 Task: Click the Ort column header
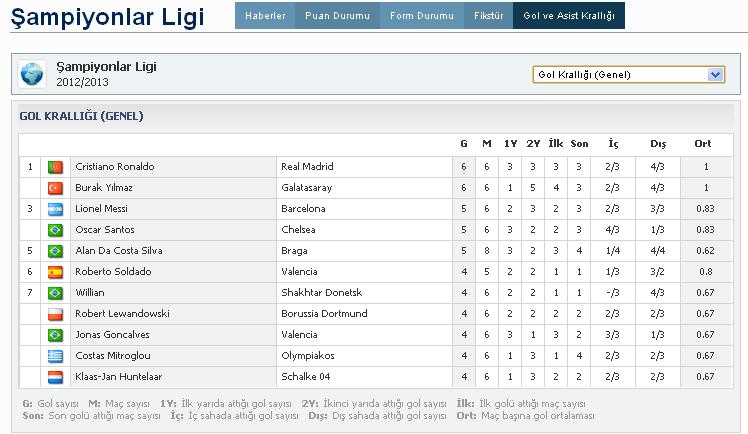click(x=702, y=144)
